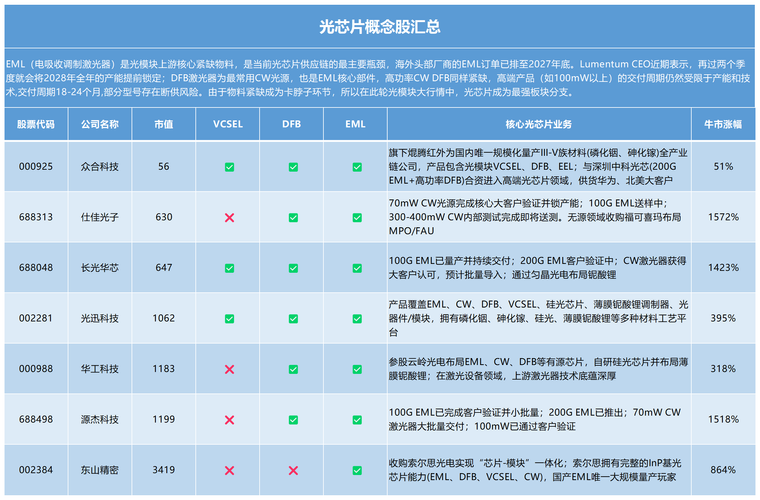Click the VCSEL green check for 长光华芯
760x500 pixels.
(229, 268)
